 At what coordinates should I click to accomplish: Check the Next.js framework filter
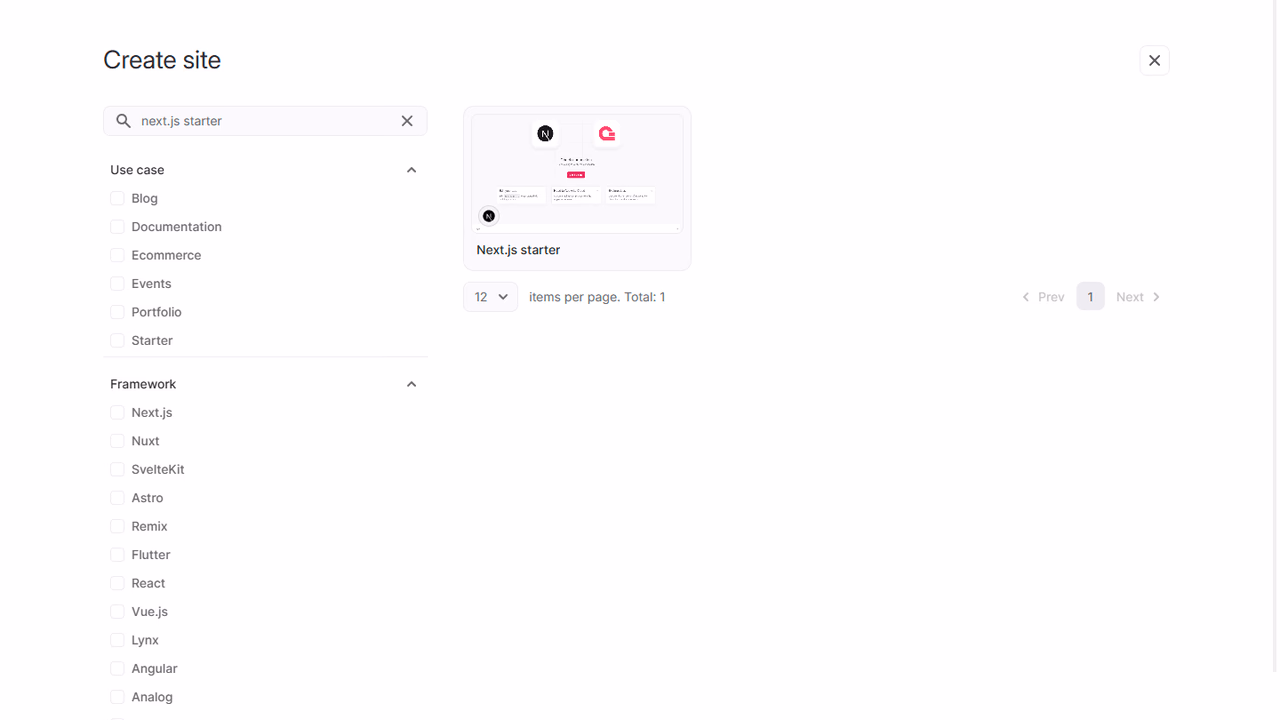(117, 413)
